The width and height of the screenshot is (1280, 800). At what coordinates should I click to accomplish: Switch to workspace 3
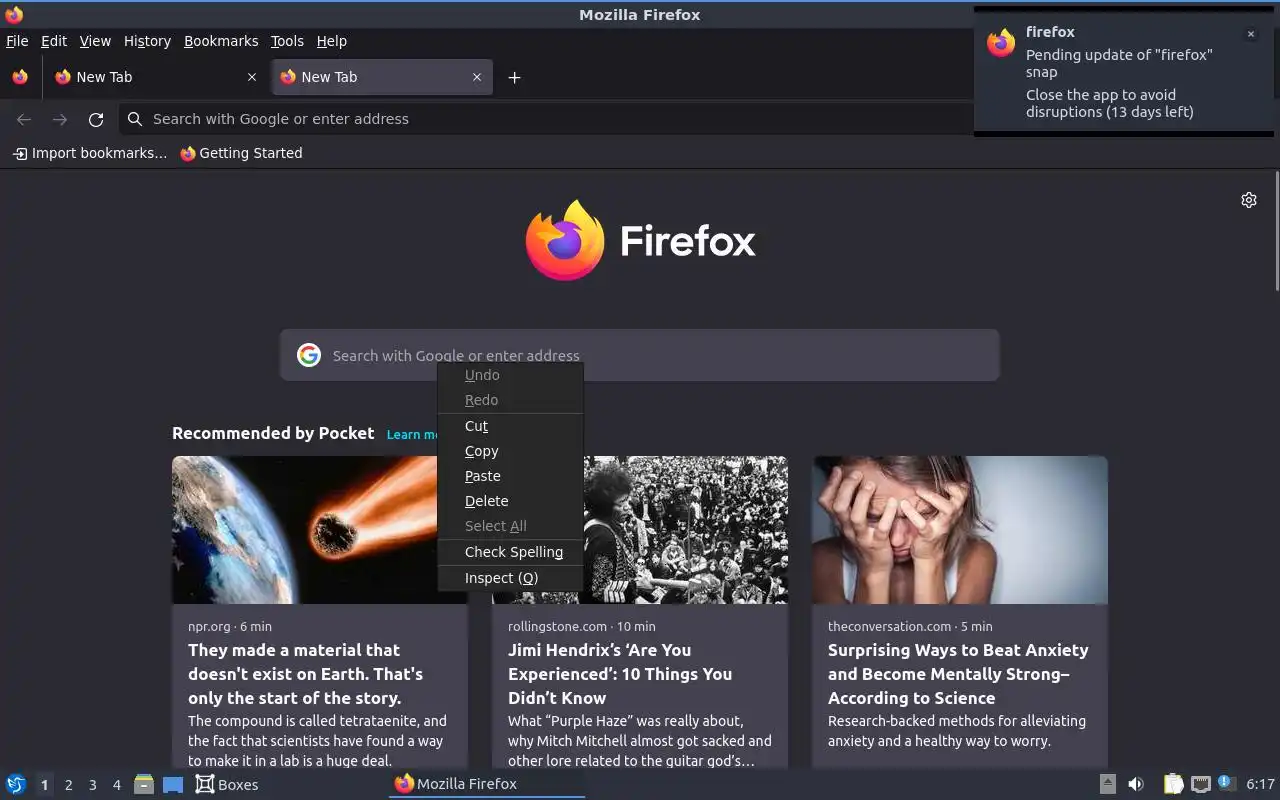click(x=92, y=785)
